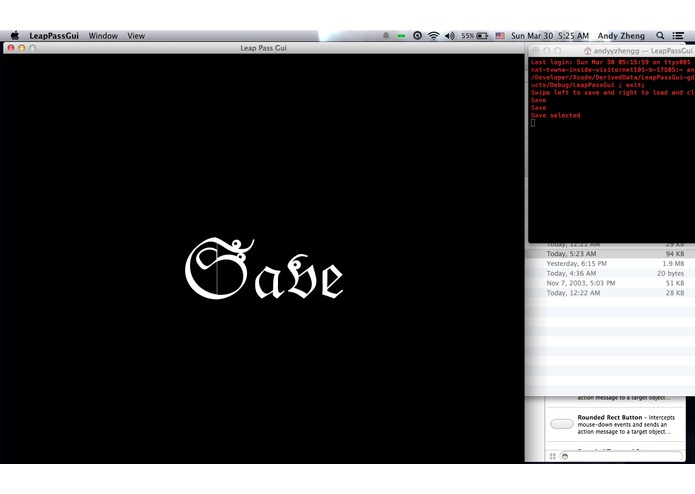Image resolution: width=695 pixels, height=494 pixels.
Task: Select the file row 'Yesterday, 6:15 PM'
Action: pyautogui.click(x=610, y=264)
